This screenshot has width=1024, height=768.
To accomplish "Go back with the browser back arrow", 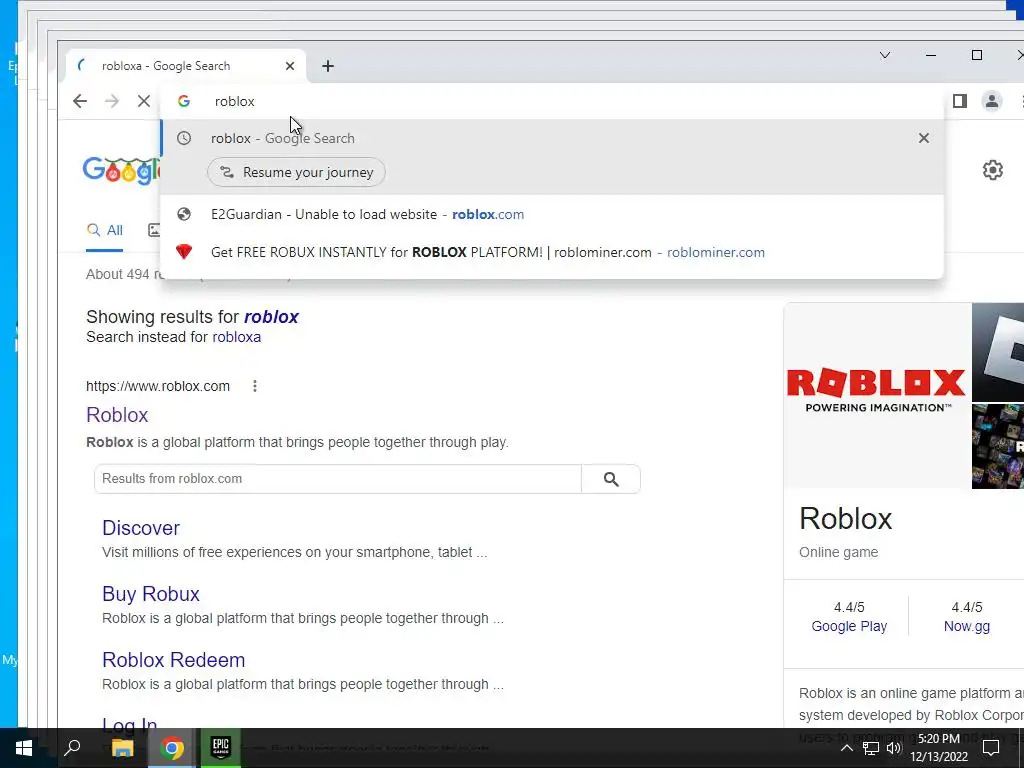I will tap(80, 101).
